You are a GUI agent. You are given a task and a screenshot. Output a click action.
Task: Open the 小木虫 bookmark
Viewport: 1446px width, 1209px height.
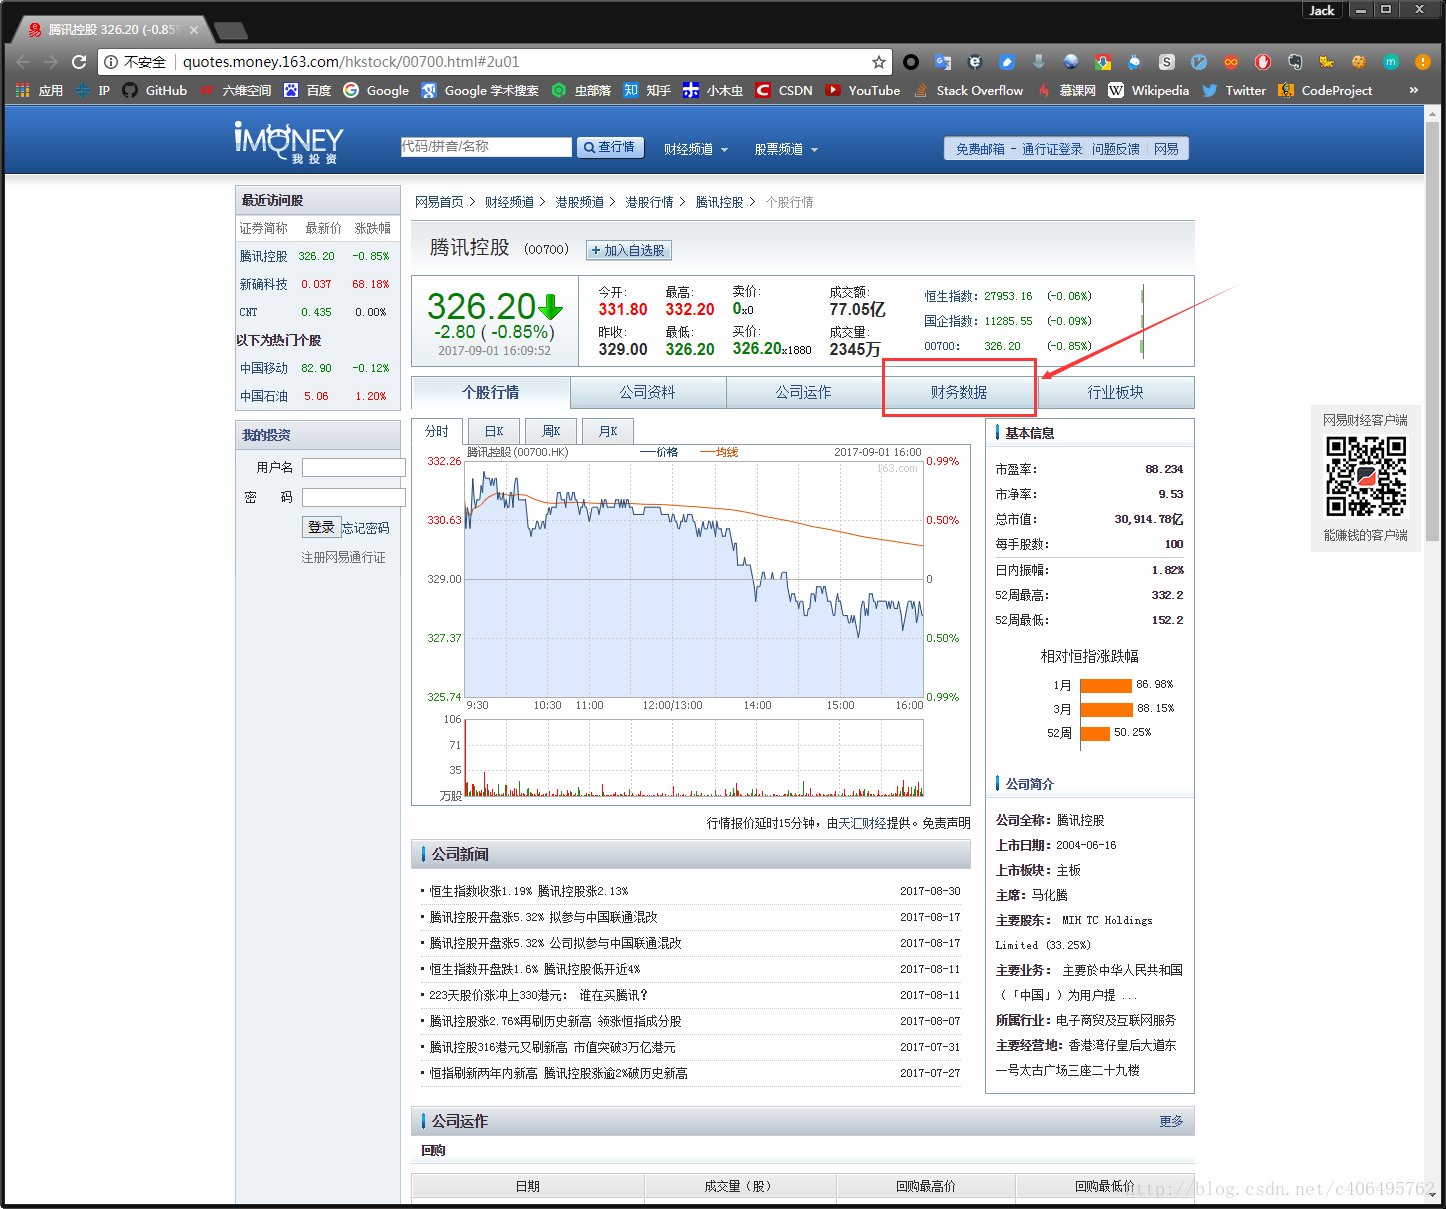tap(713, 90)
